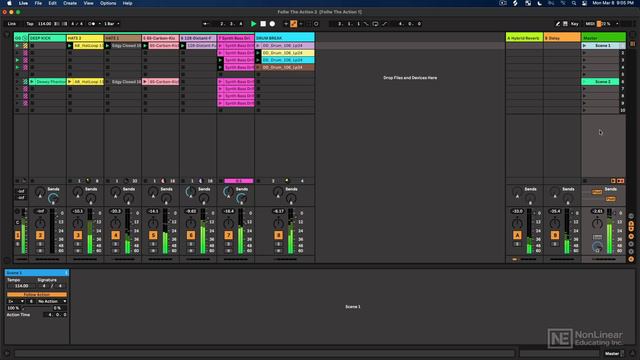
Task: Toggle track 8 activator button
Action: coord(278,235)
